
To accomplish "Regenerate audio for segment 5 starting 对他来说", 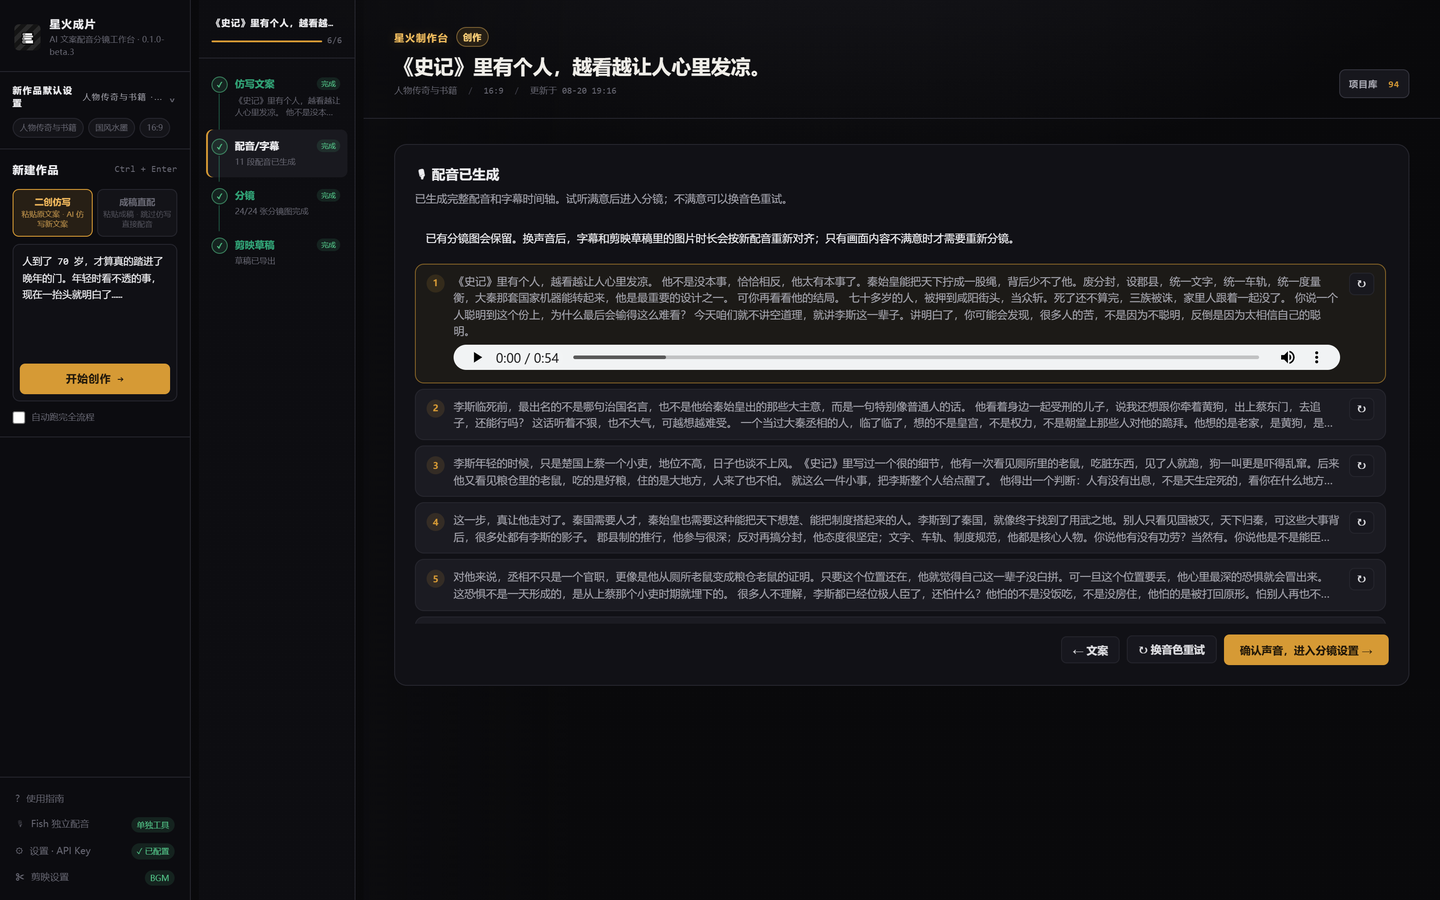I will (1361, 579).
